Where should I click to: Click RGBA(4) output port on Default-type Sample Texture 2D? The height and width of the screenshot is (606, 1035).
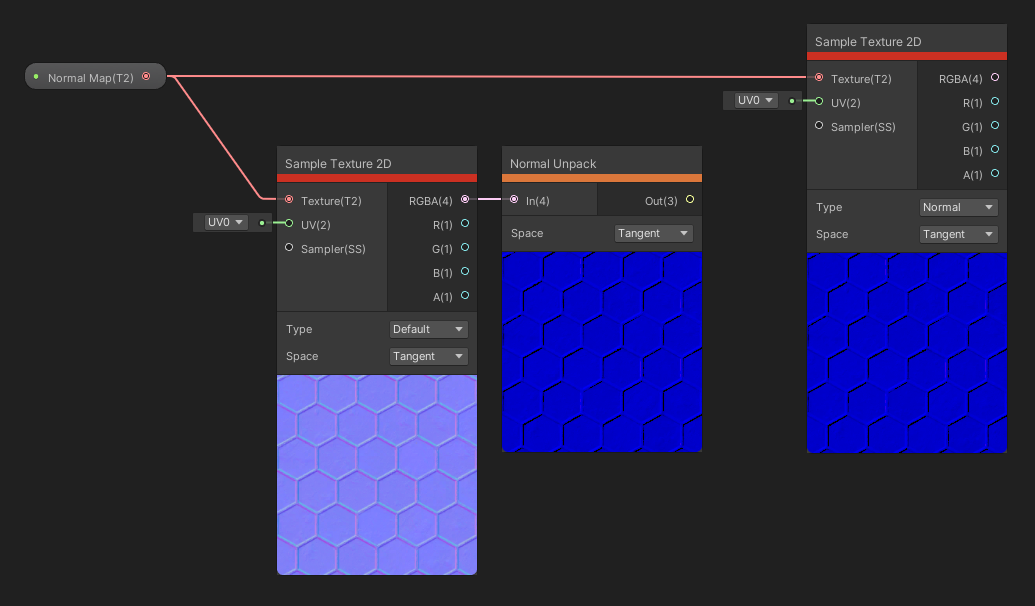point(464,200)
